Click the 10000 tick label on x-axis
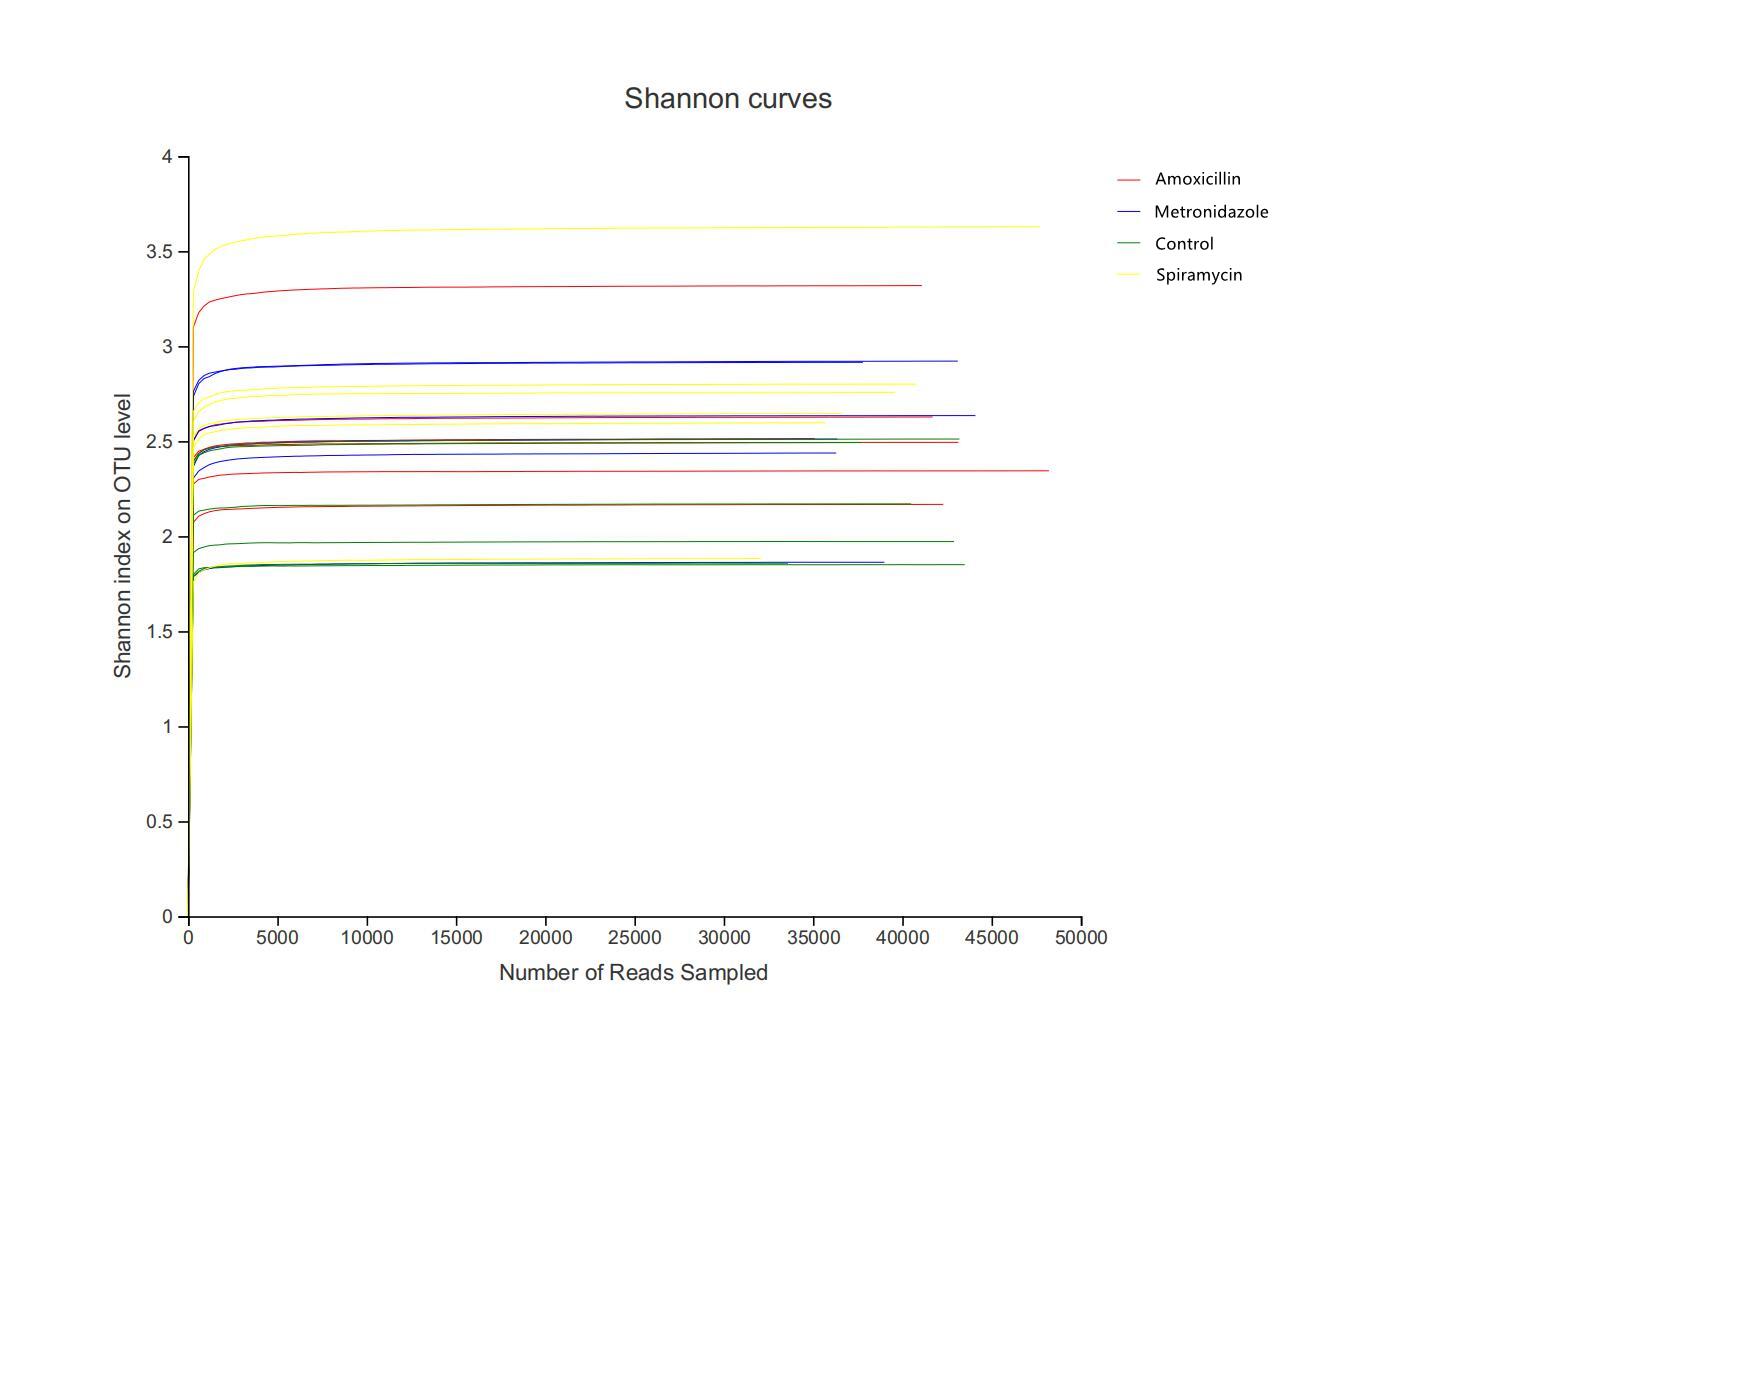Viewport: 1760px width, 1386px height. [x=366, y=938]
